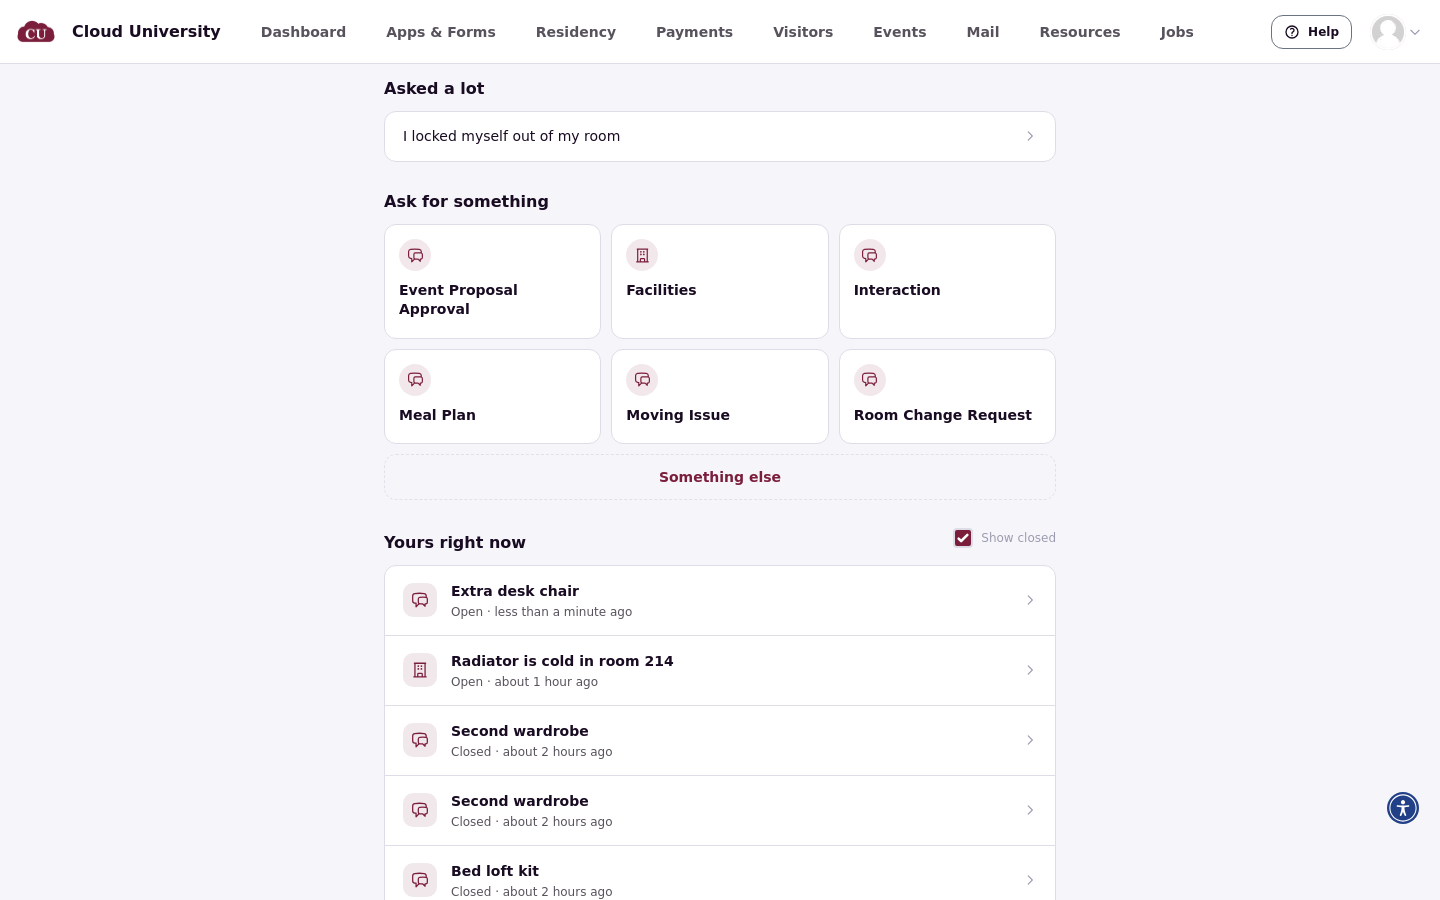The image size is (1440, 900).
Task: Open the user avatar profile icon
Action: click(1387, 32)
